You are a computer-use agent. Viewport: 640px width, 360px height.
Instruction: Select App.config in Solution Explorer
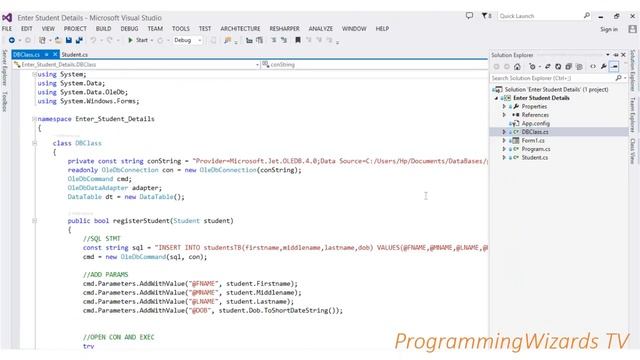tap(536, 123)
